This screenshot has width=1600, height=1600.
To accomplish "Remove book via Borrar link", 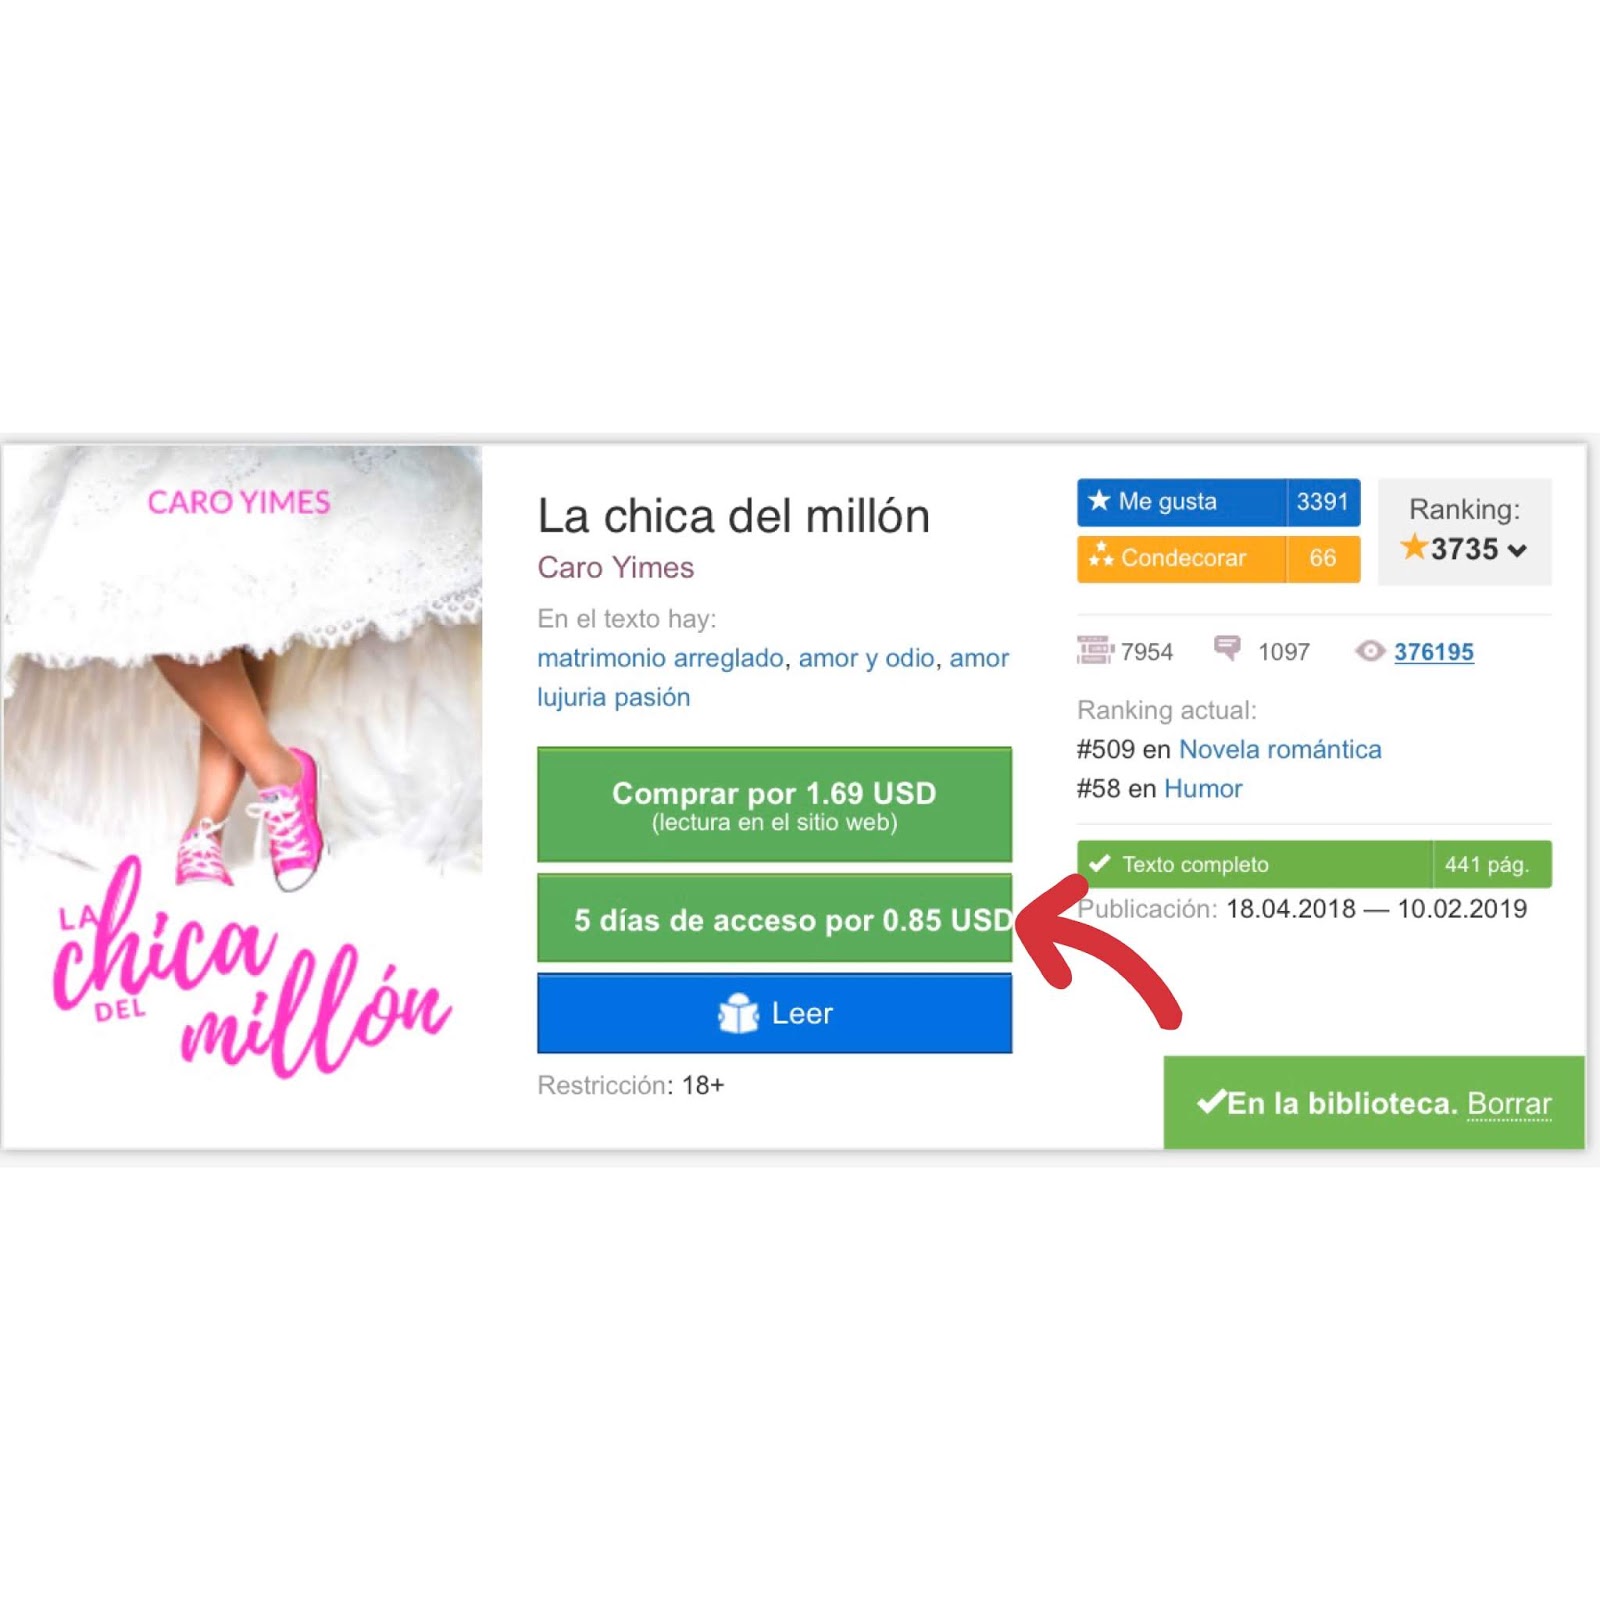I will click(1509, 1103).
